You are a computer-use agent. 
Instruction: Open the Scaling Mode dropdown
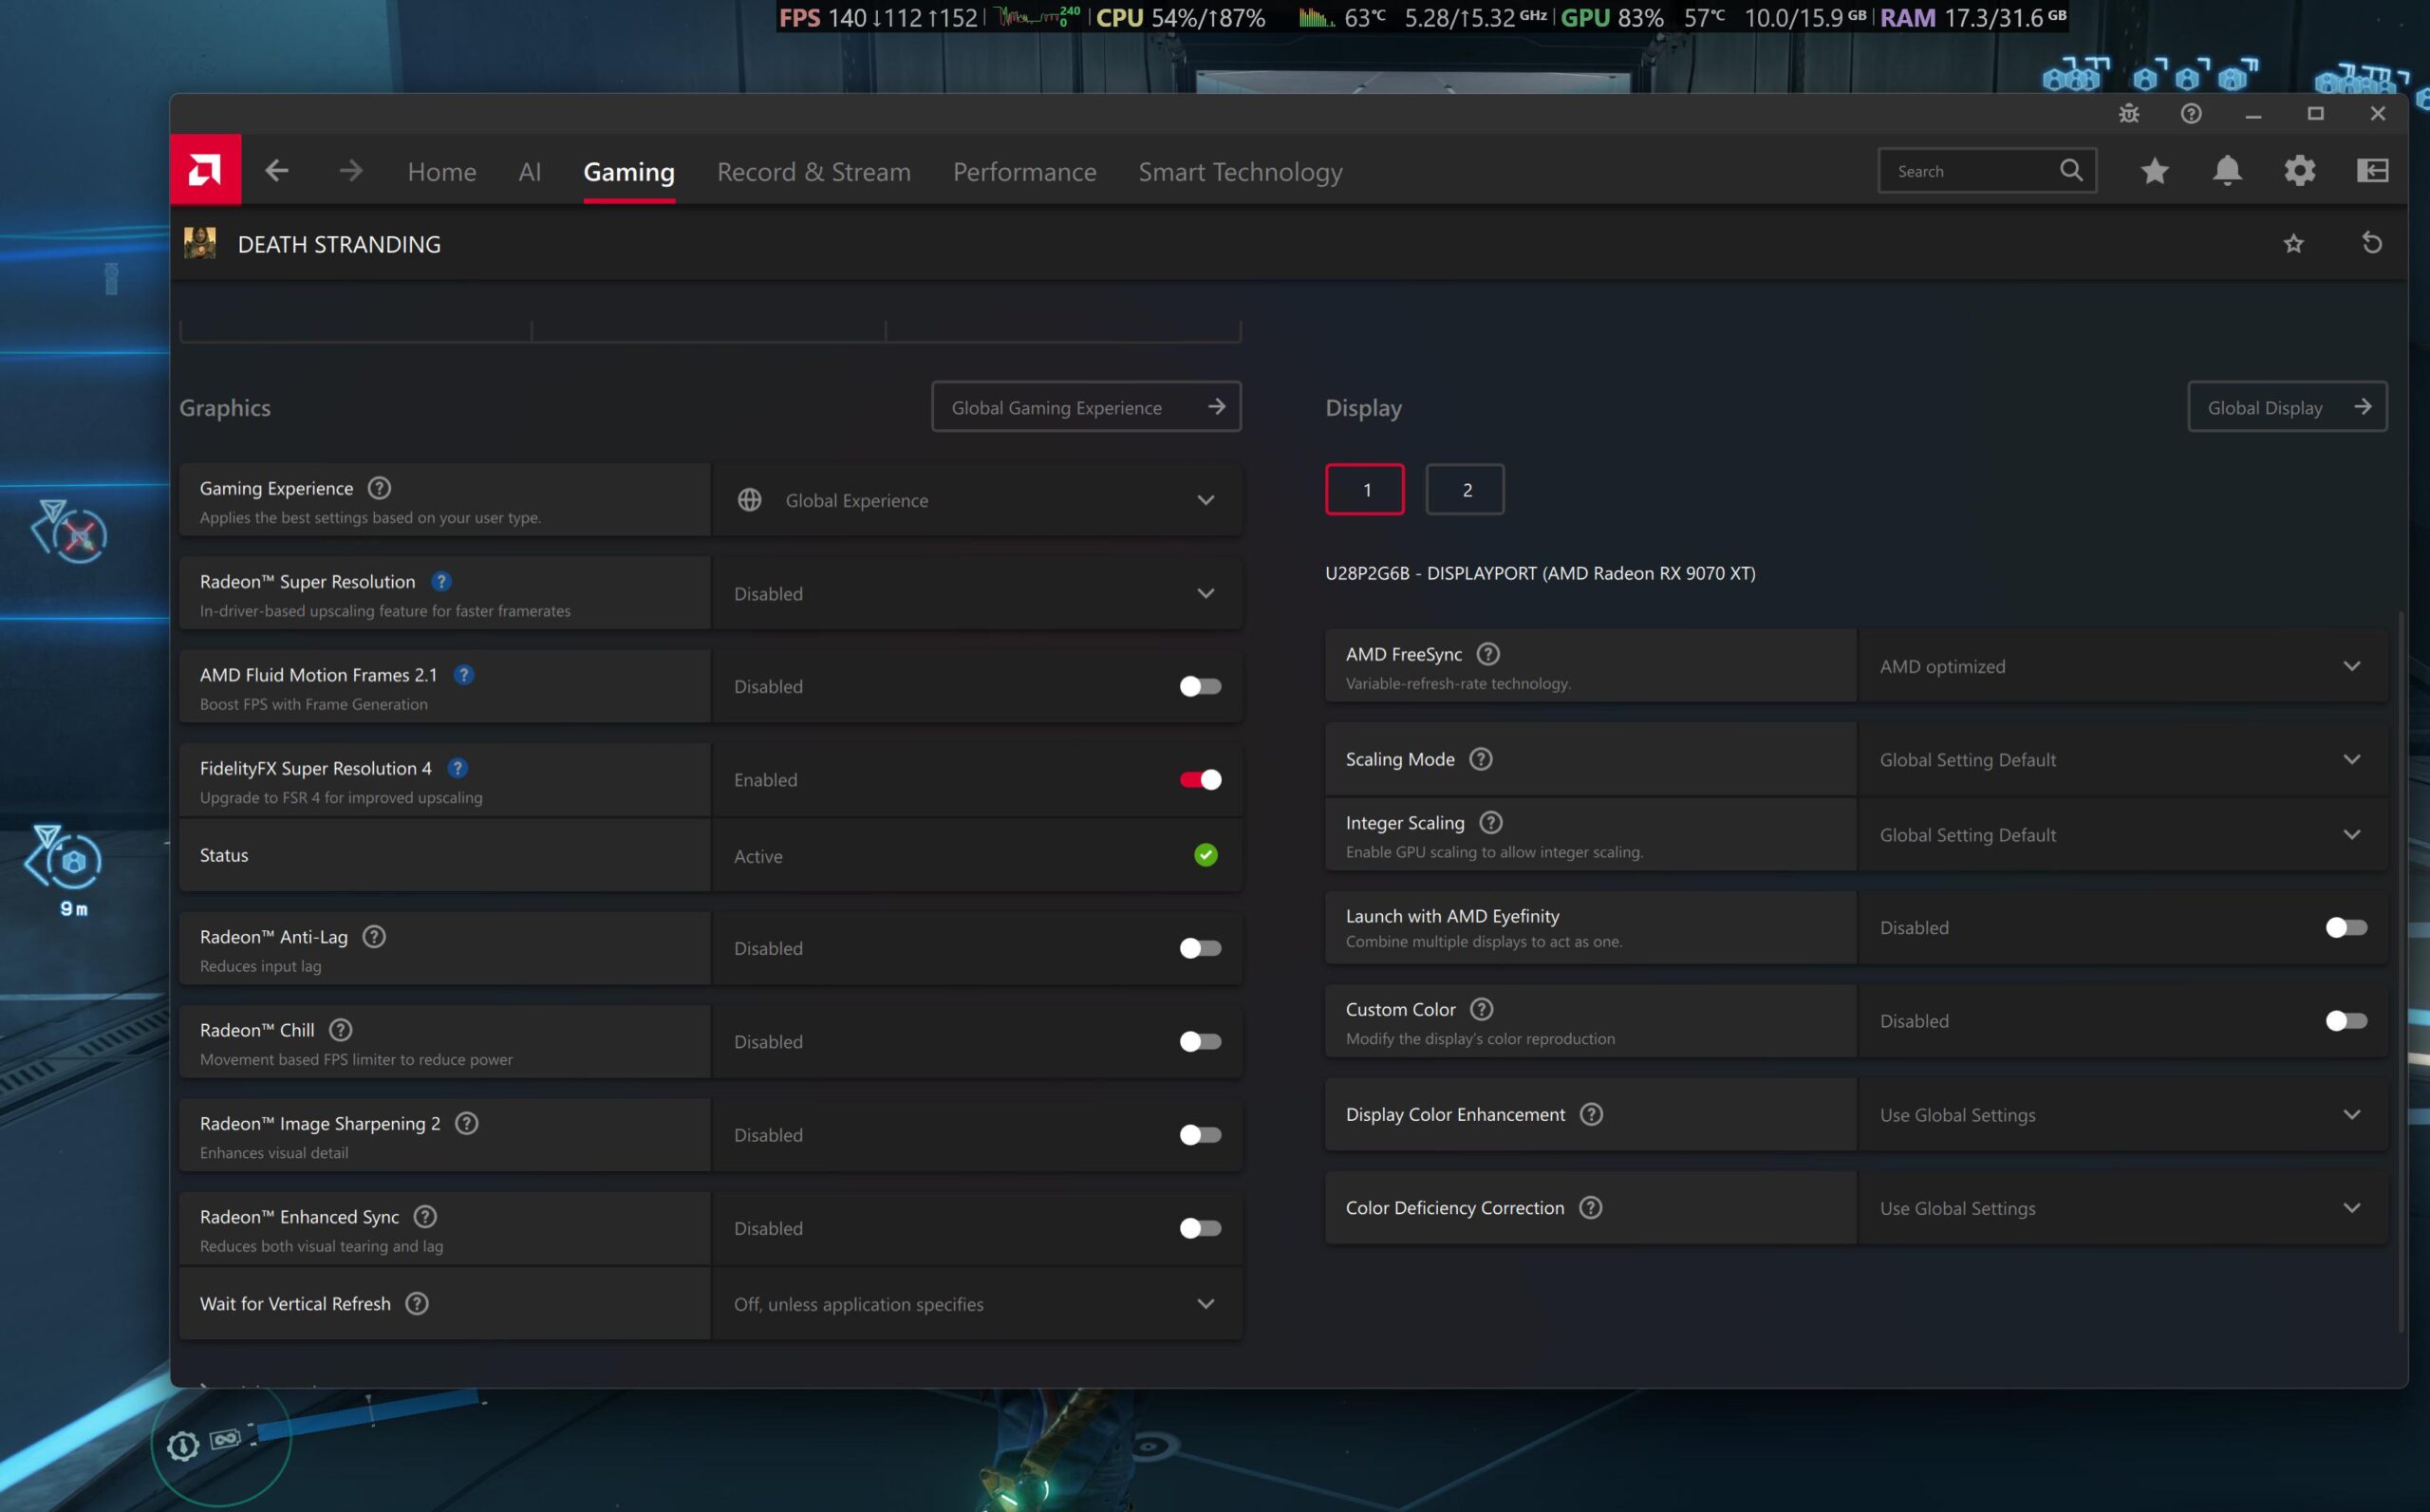point(2353,759)
